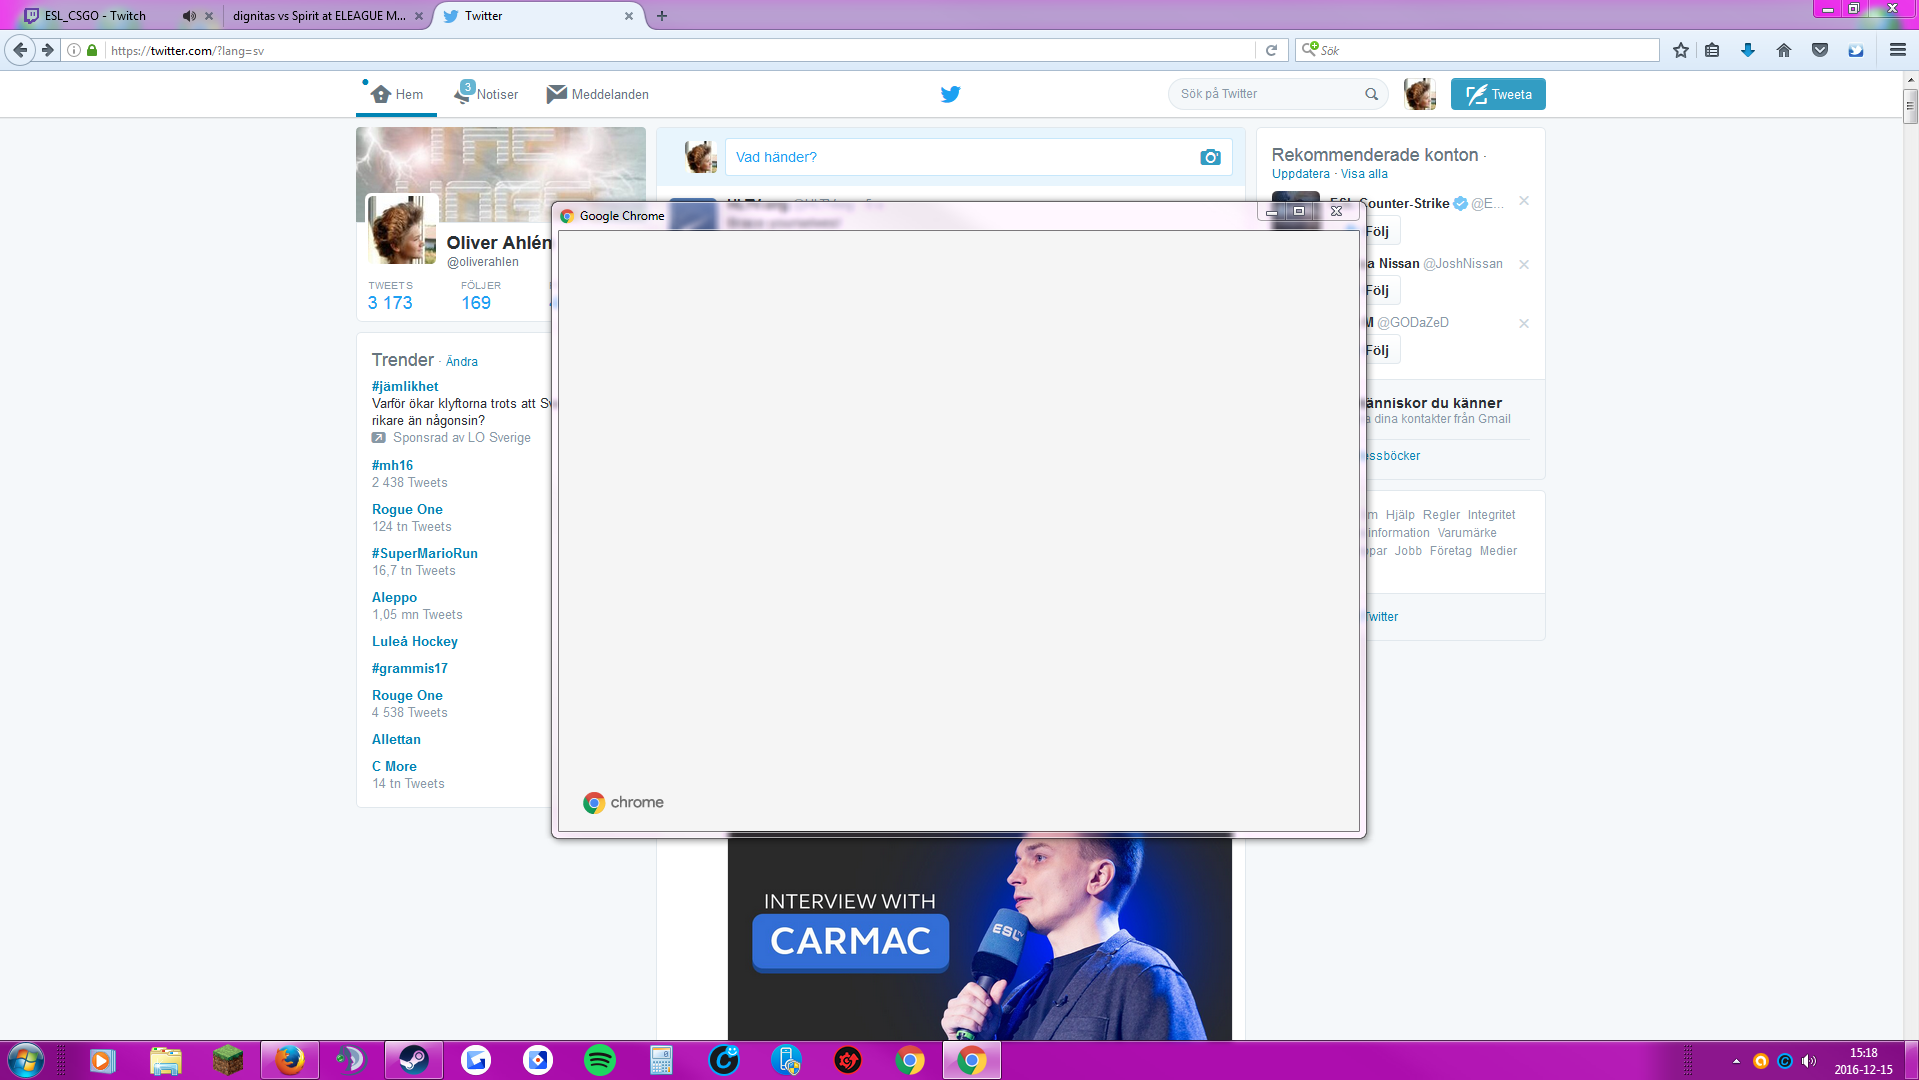1919x1080 pixels.
Task: Close the Twitter browser tab
Action: click(x=629, y=16)
